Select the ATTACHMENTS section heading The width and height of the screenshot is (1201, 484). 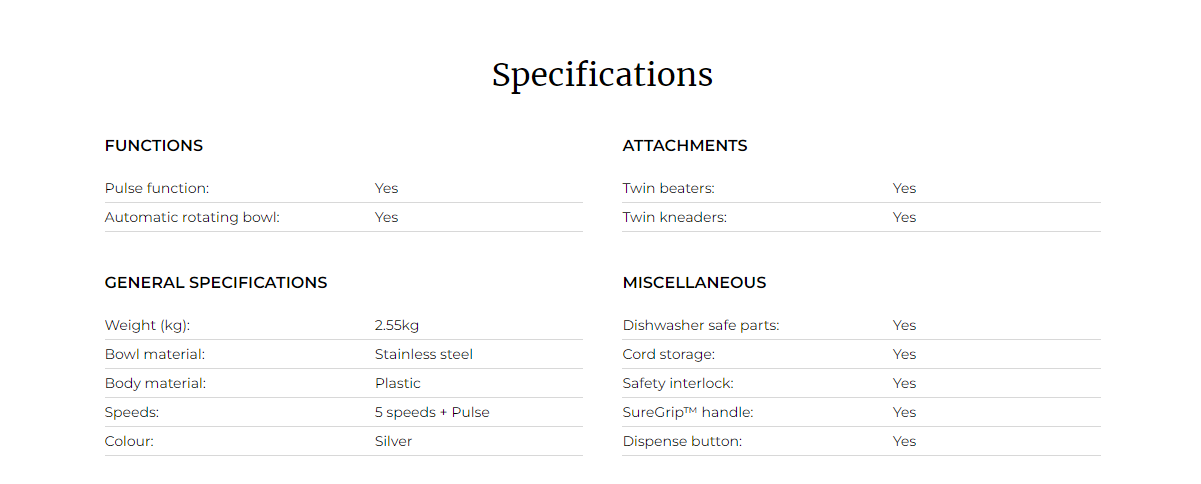point(685,146)
